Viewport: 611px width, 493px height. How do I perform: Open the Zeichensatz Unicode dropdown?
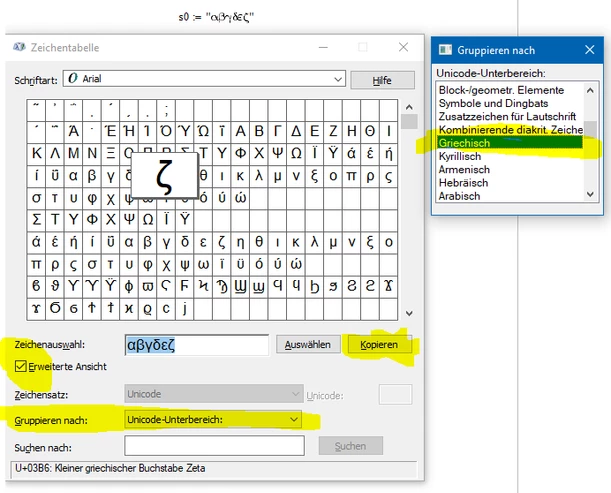214,394
